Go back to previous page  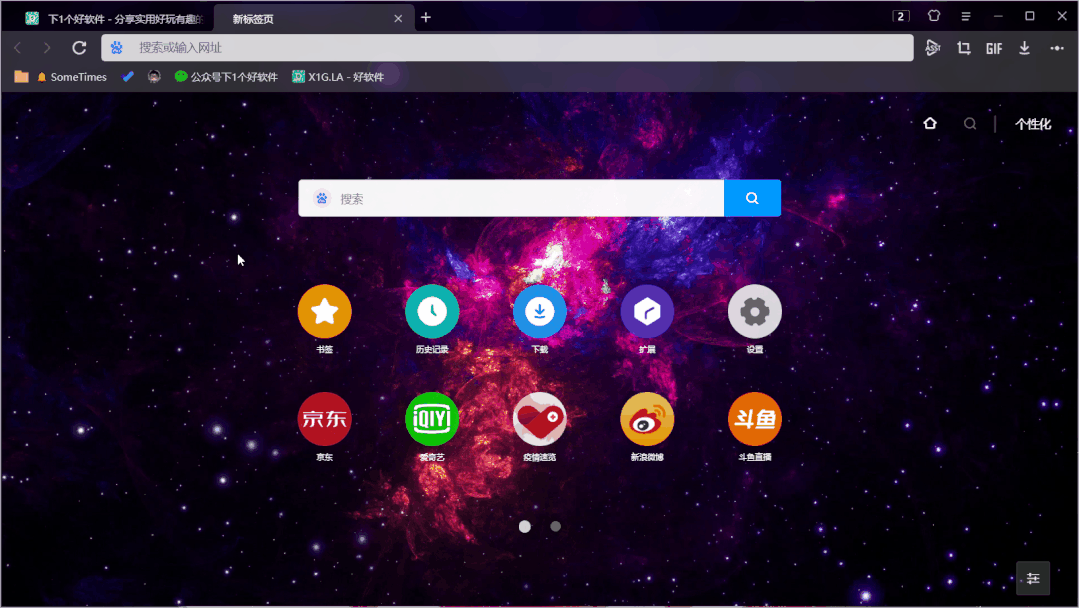pos(18,47)
